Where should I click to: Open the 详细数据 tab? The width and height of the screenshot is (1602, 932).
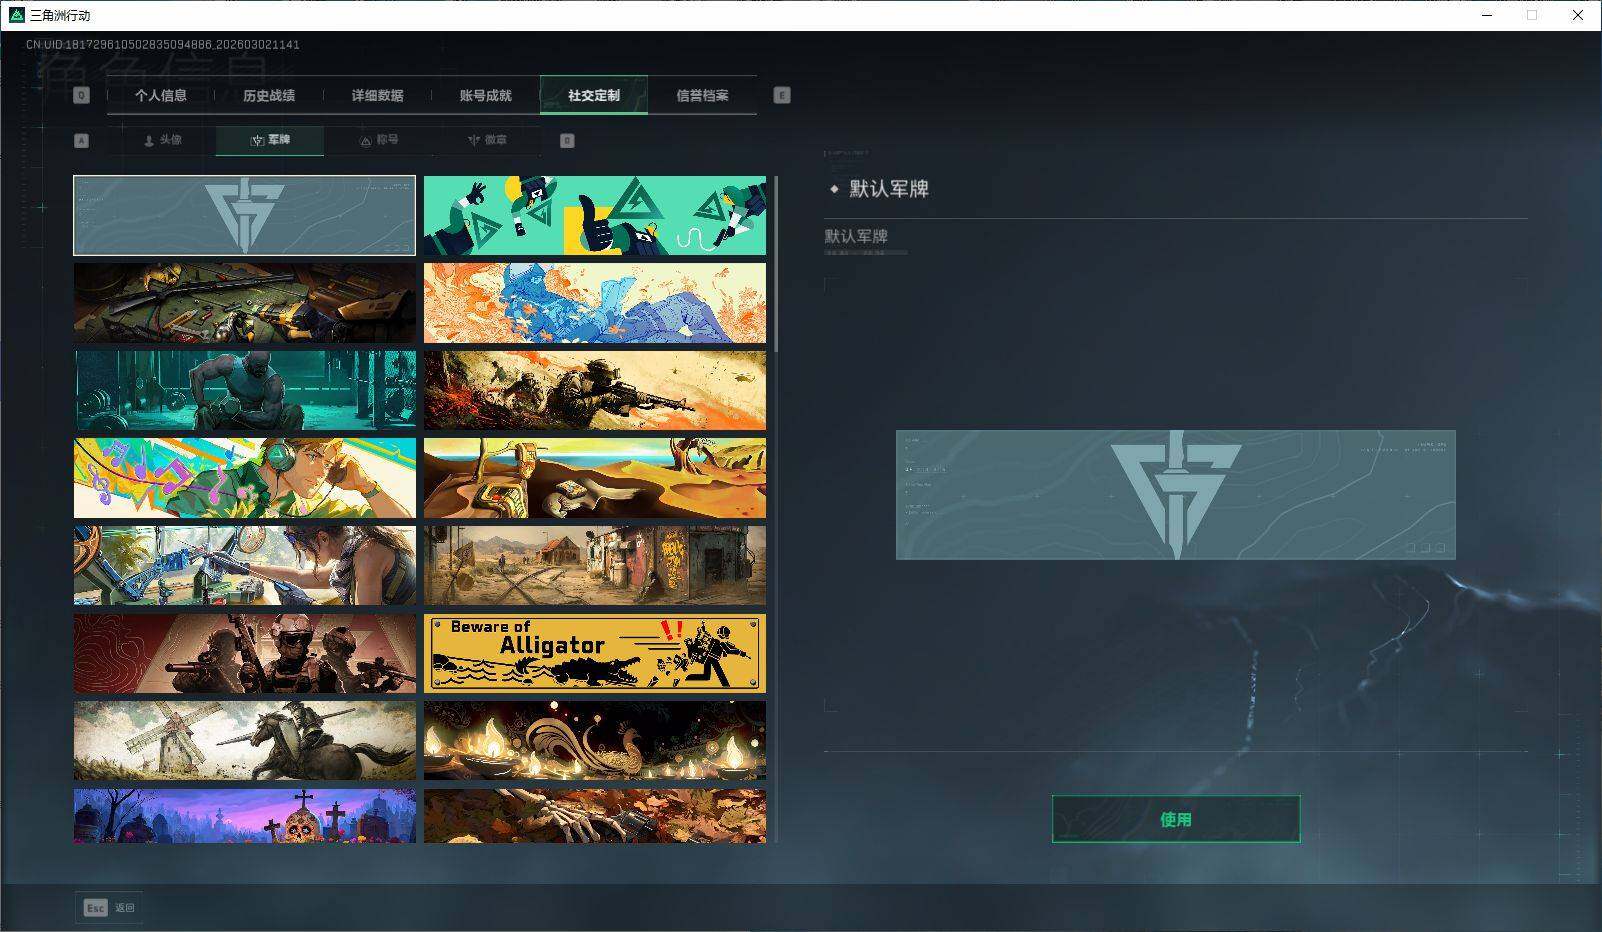[377, 96]
